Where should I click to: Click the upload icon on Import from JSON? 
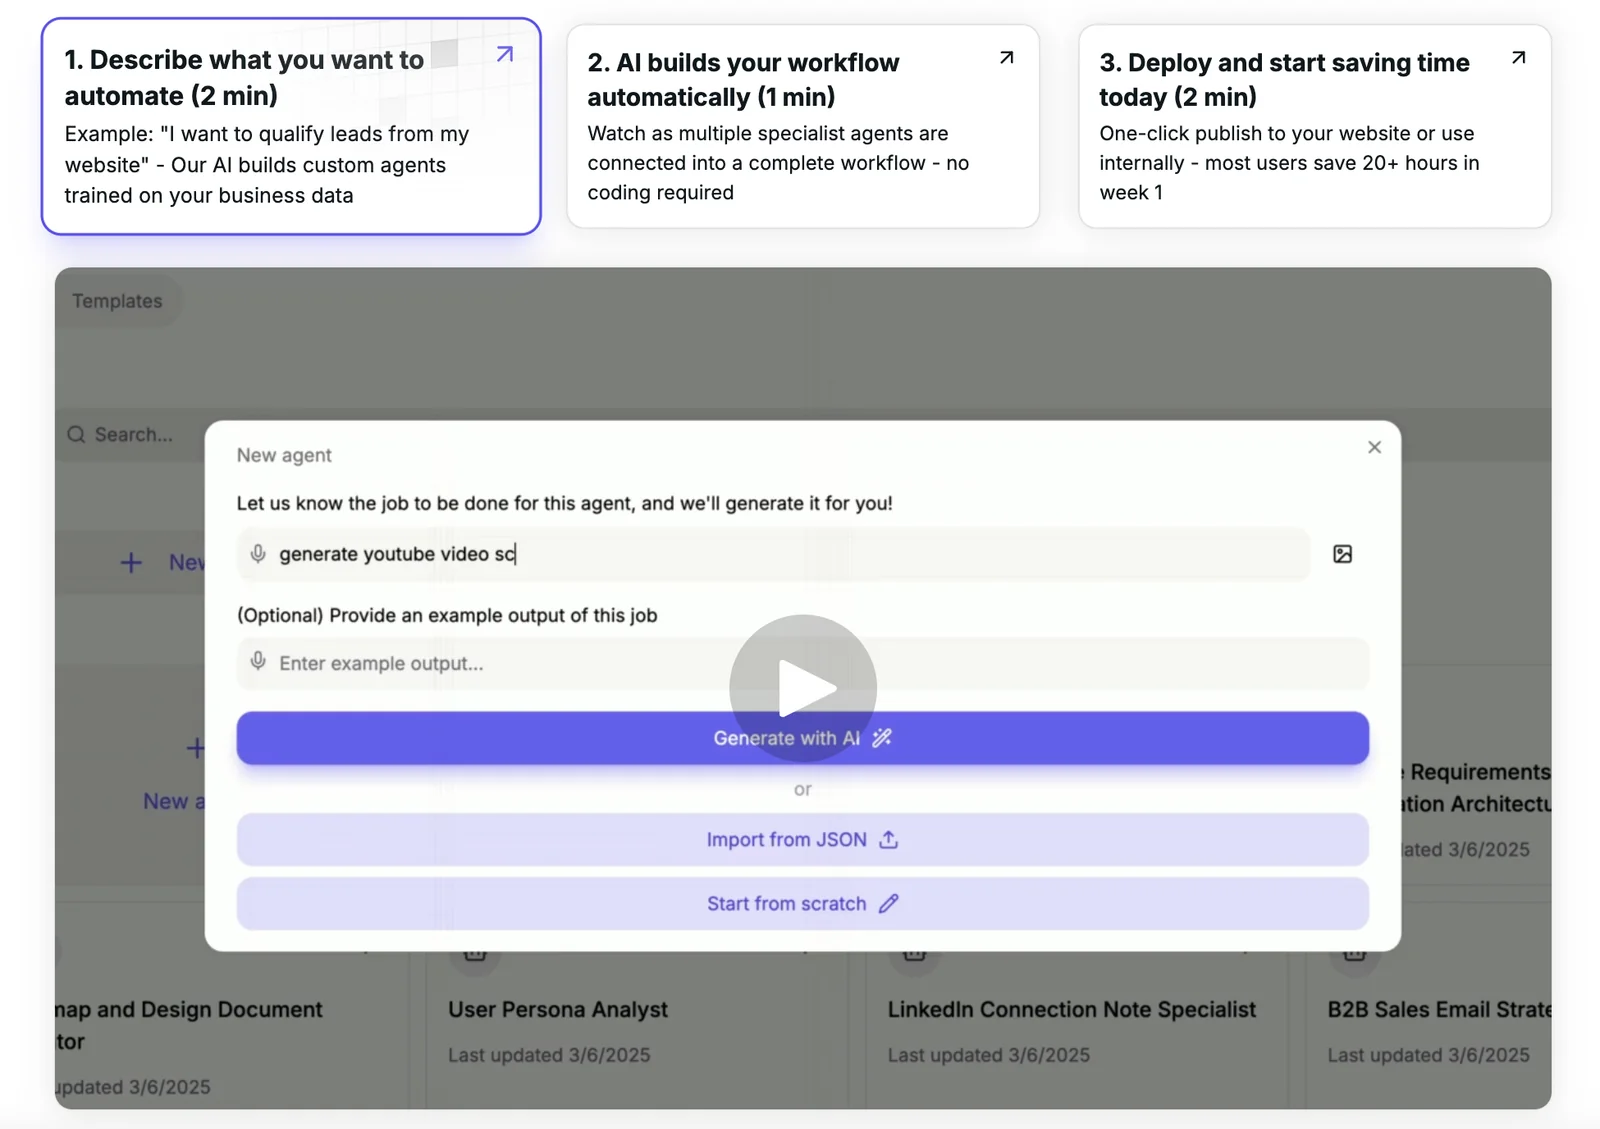pyautogui.click(x=888, y=840)
